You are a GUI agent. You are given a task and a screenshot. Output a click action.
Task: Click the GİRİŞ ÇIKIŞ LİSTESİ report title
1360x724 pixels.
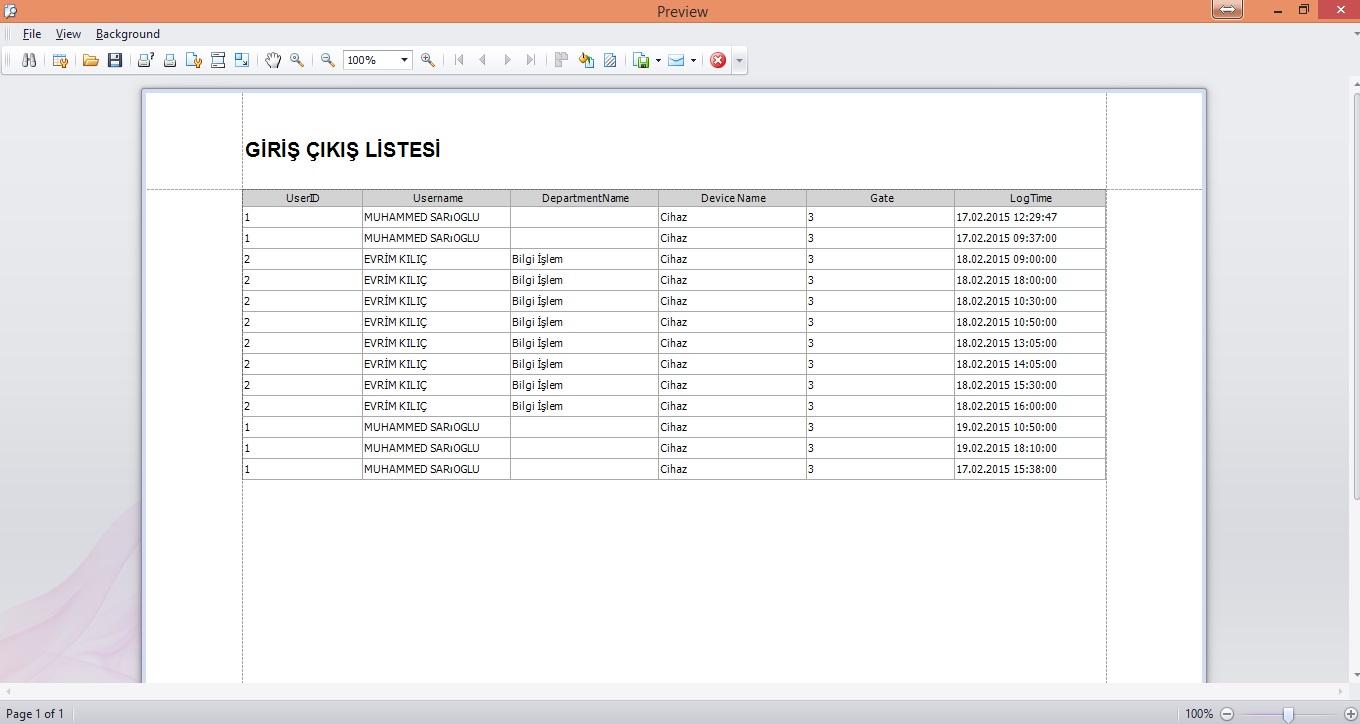pos(343,150)
